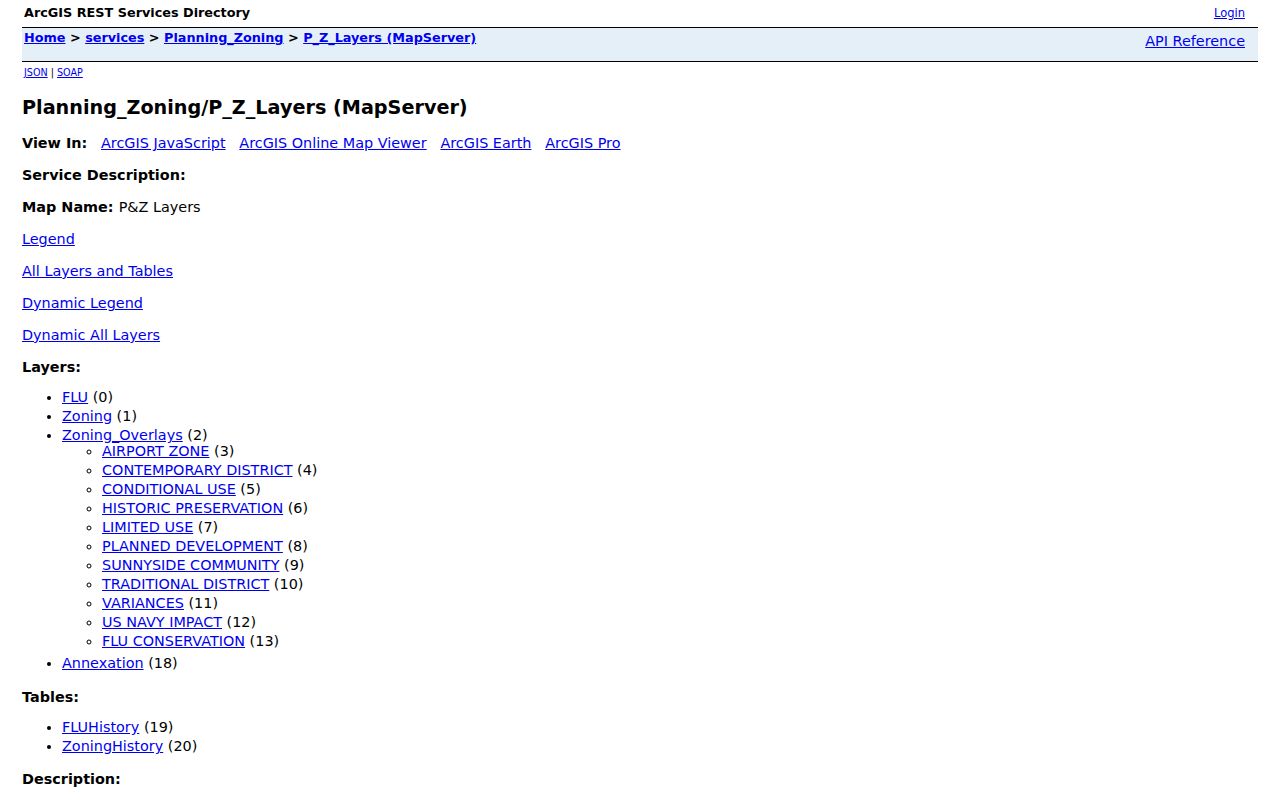Open the Zoning layer (1)
The height and width of the screenshot is (800, 1280).
(87, 416)
